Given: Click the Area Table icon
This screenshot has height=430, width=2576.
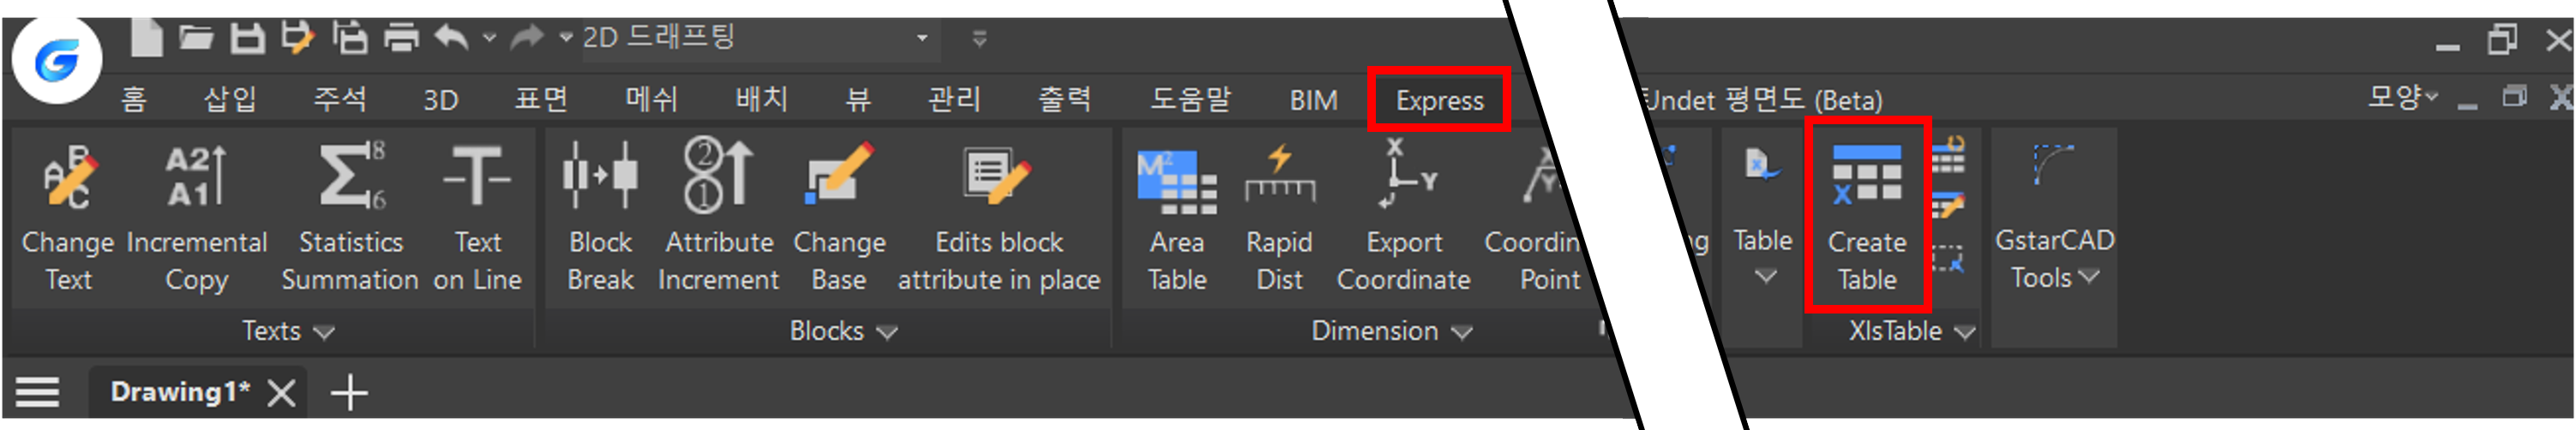Looking at the screenshot, I should 1177,182.
